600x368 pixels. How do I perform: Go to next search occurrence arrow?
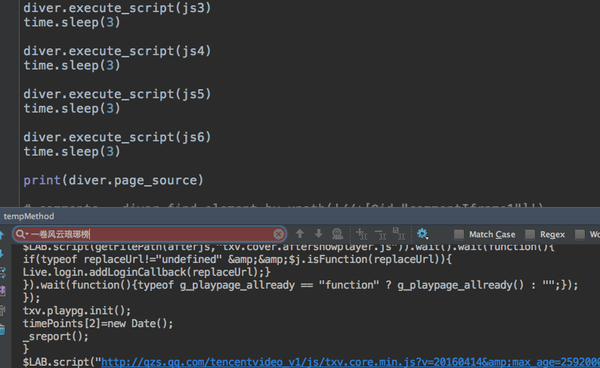click(318, 234)
